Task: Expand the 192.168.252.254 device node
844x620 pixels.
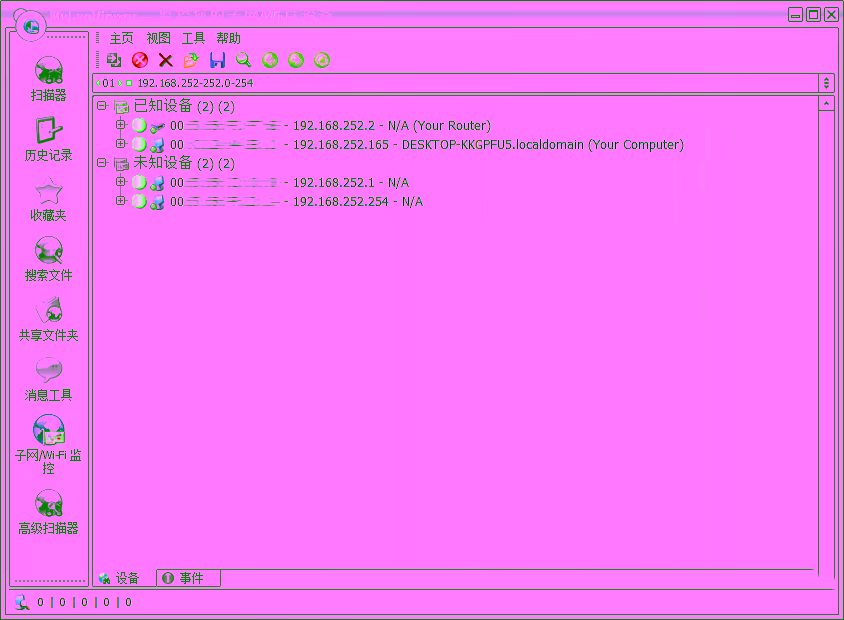Action: pos(121,201)
